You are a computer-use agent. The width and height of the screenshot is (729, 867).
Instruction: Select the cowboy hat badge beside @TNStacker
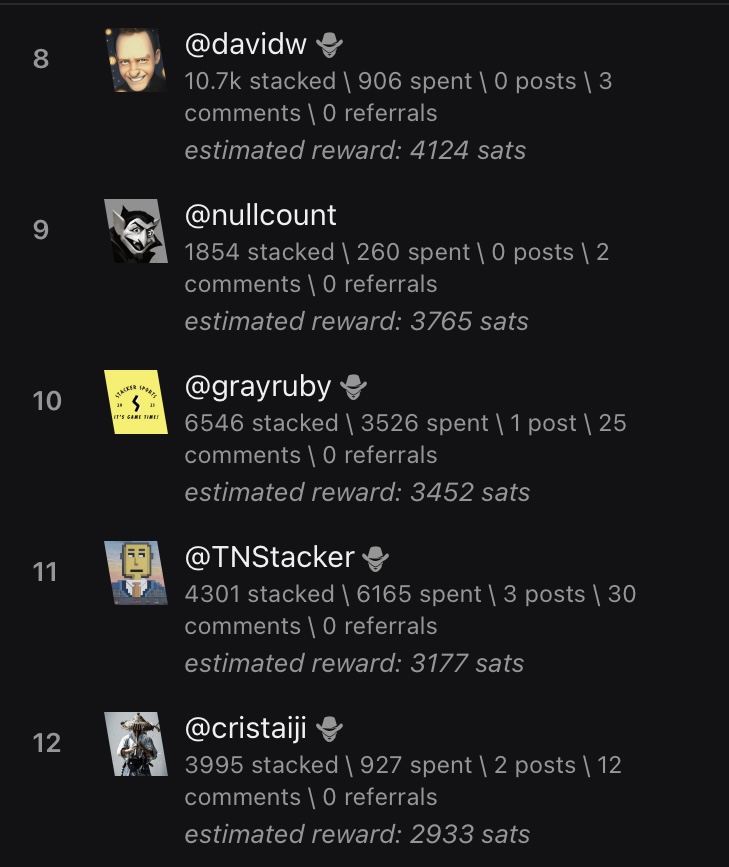coord(375,558)
